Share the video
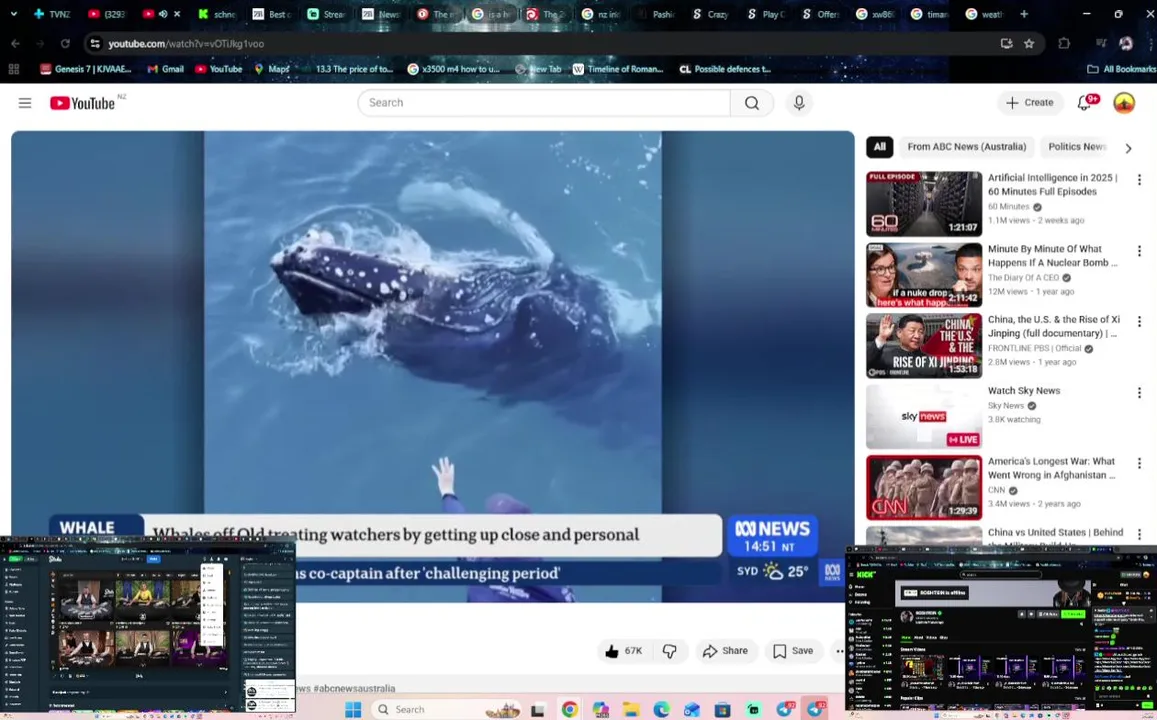1157x720 pixels. 725,651
